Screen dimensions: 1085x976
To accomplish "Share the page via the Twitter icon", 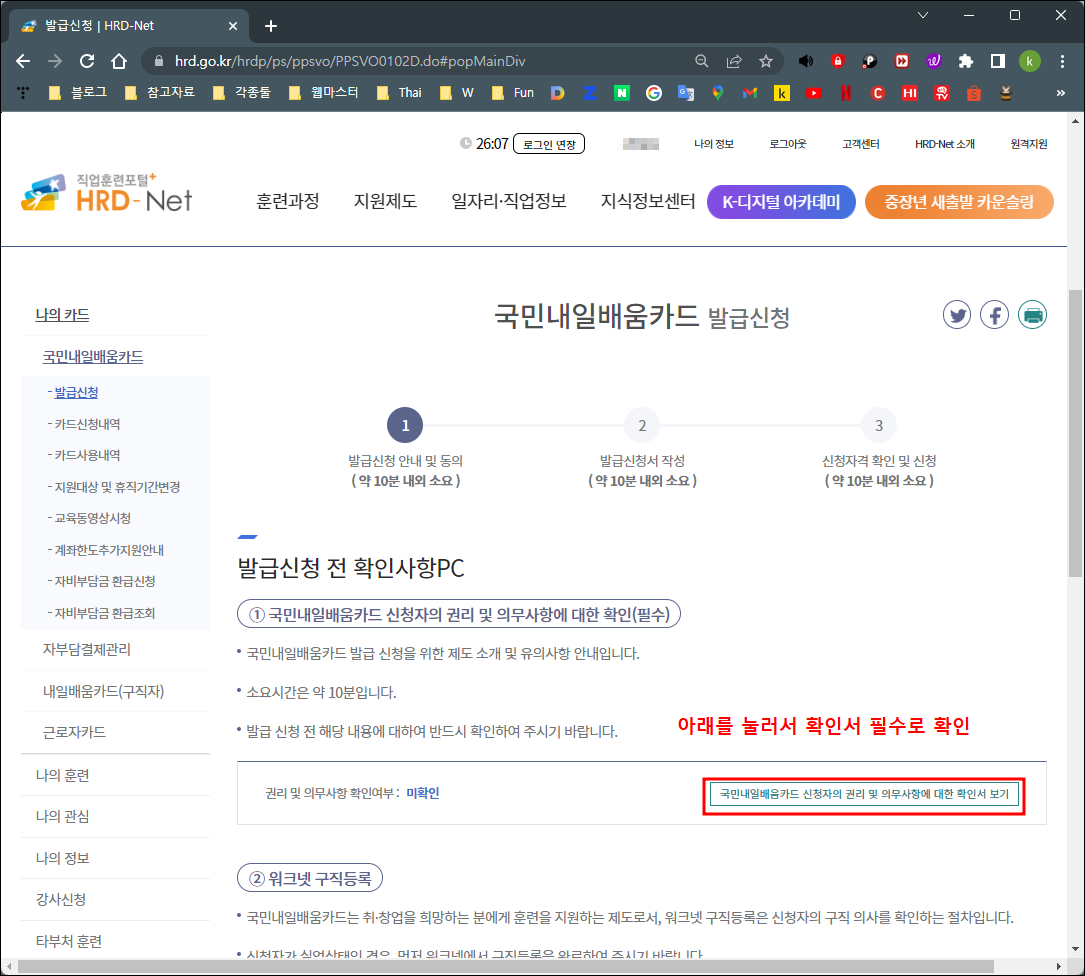I will [957, 314].
